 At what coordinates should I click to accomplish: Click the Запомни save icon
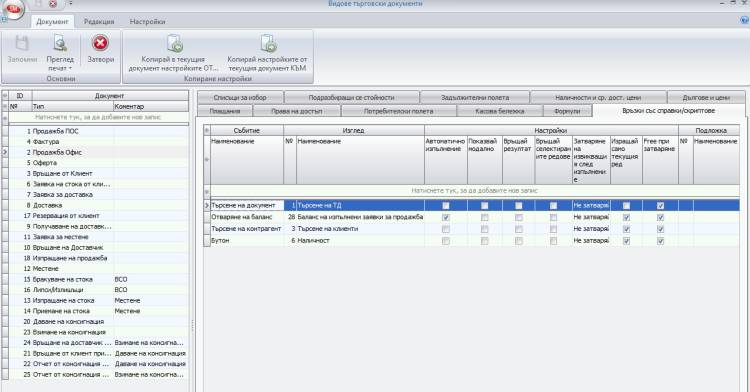(22, 44)
